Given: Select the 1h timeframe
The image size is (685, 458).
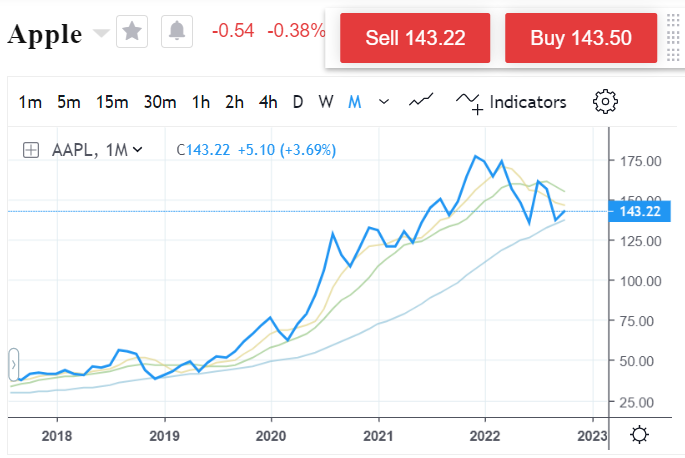Looking at the screenshot, I should [x=201, y=102].
